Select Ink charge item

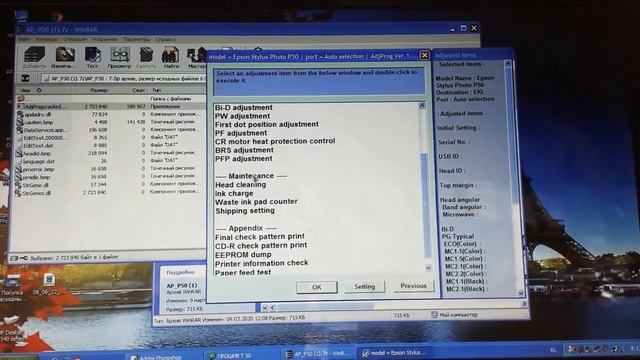pos(234,193)
